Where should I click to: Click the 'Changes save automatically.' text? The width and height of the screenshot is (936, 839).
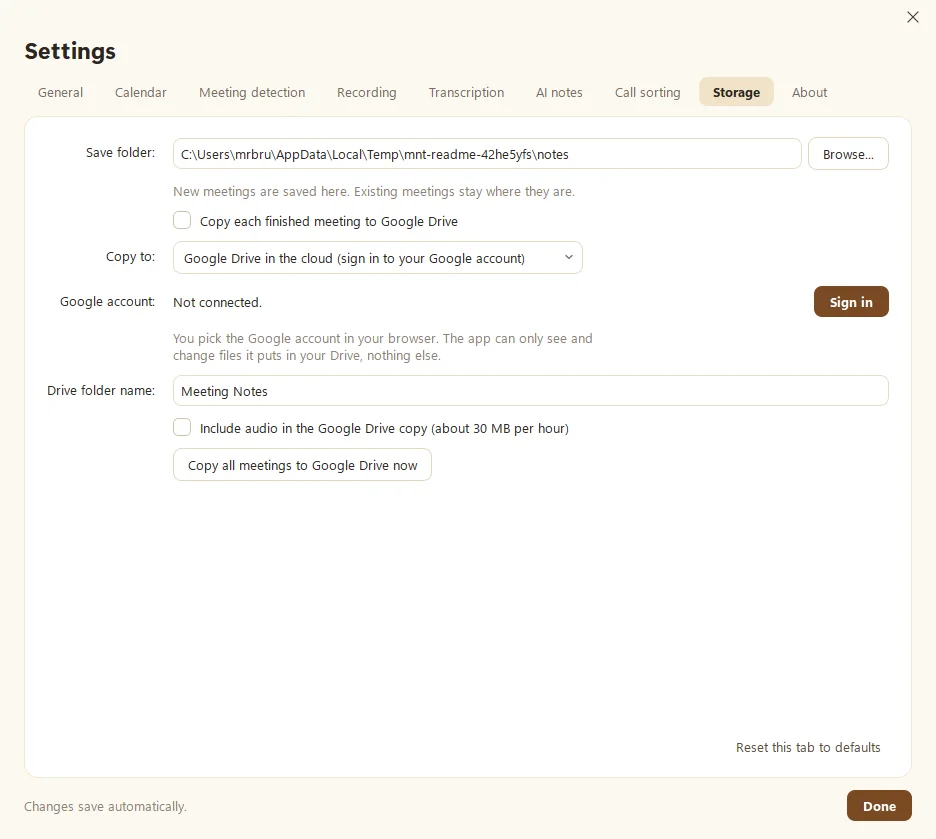tap(105, 806)
